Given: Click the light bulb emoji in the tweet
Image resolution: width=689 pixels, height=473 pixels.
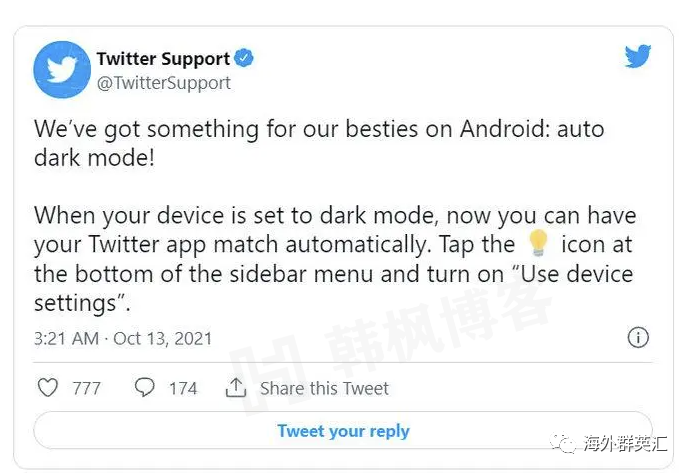Looking at the screenshot, I should pos(538,244).
